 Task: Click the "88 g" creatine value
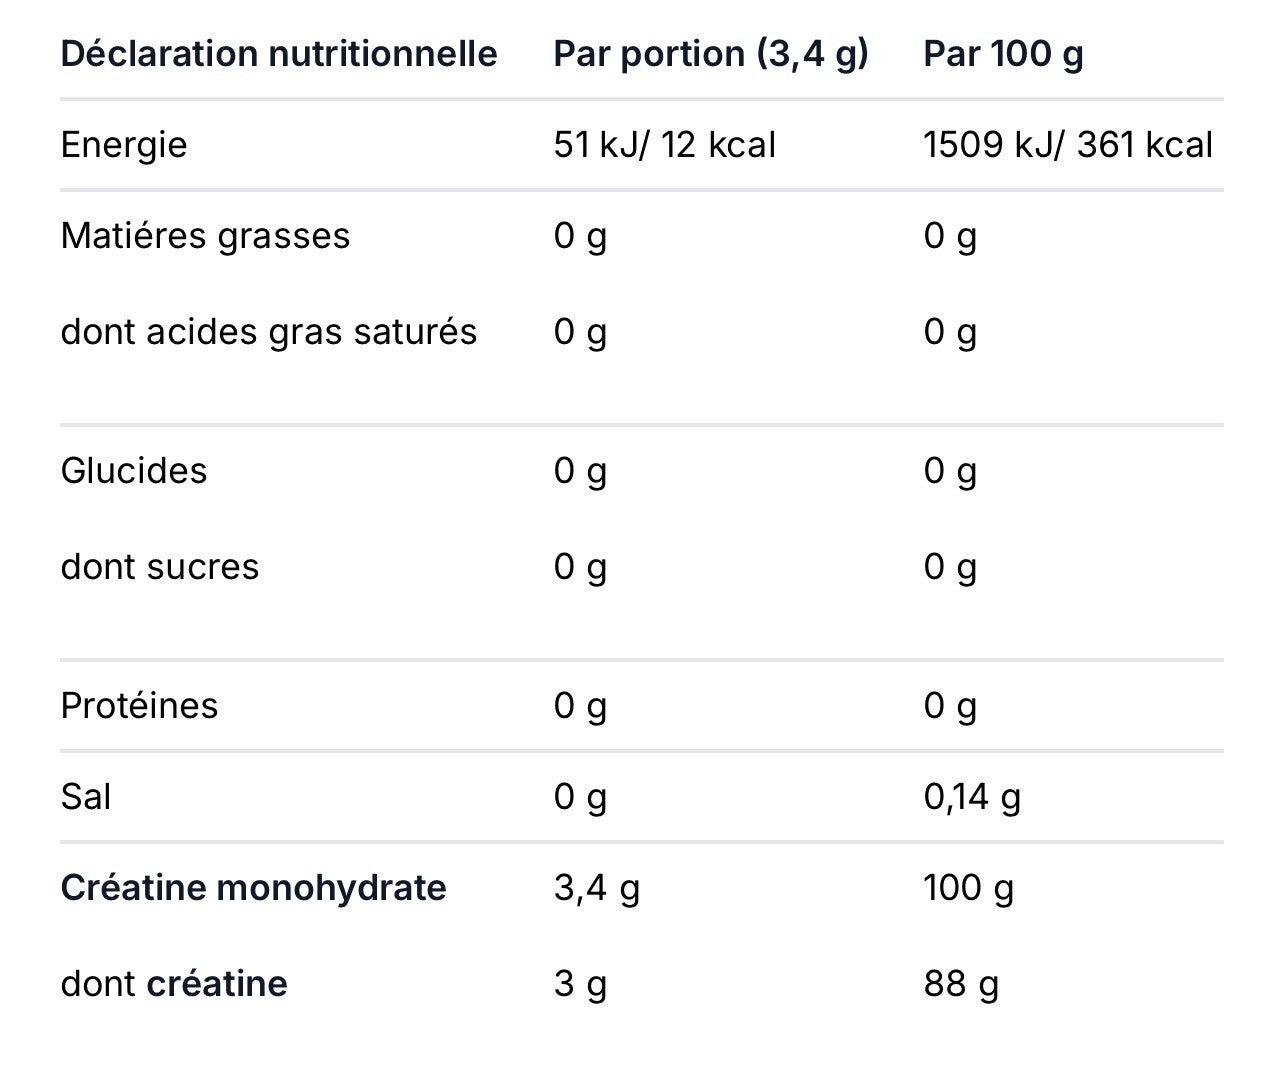pyautogui.click(x=961, y=984)
